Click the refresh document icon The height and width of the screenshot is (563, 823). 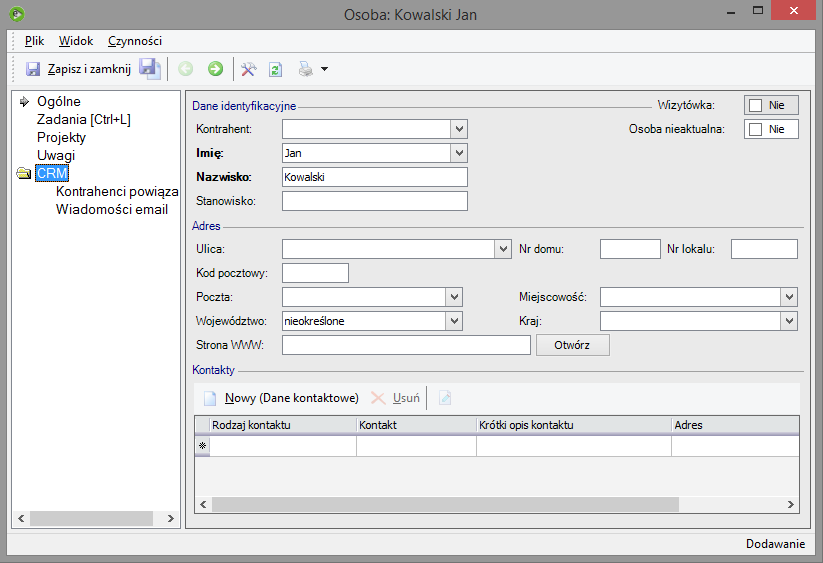point(276,69)
